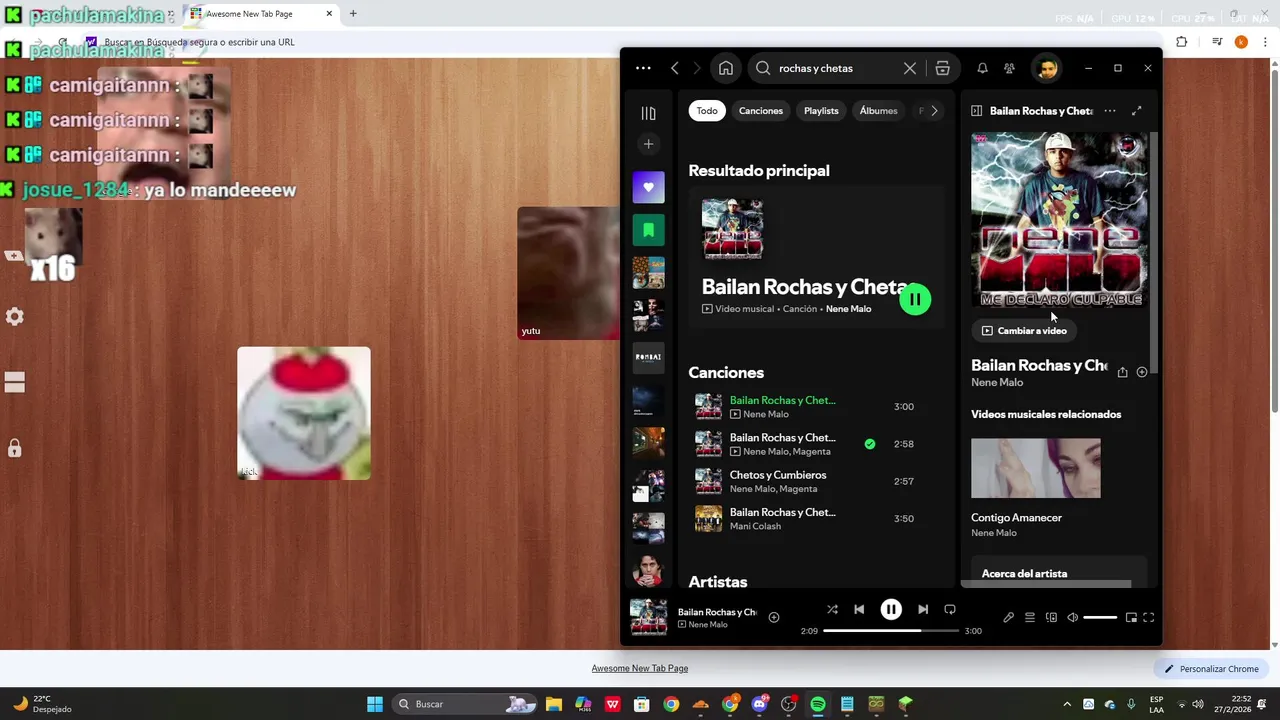Screen dimensions: 1280x720
Task: Open the miniplayer icon
Action: 1131,618
